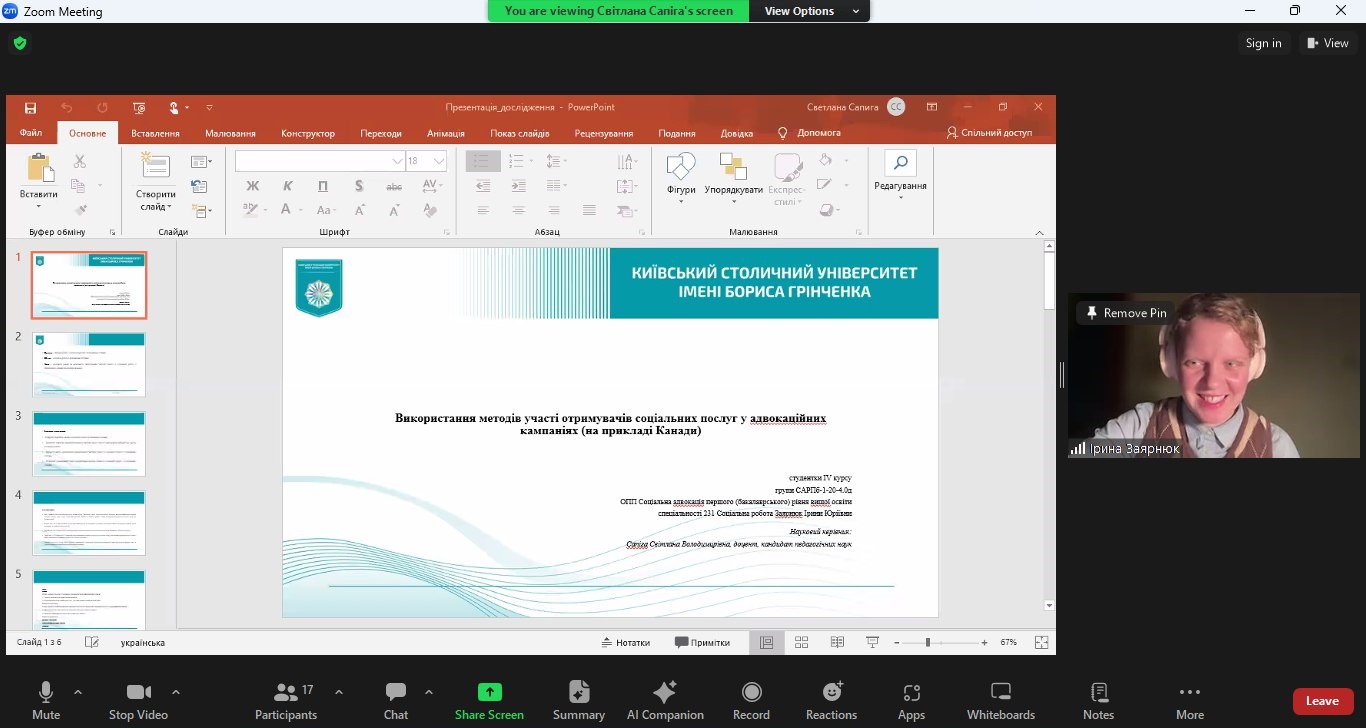Expand audio options arrow beside Mute
The width and height of the screenshot is (1366, 728).
tap(78, 692)
